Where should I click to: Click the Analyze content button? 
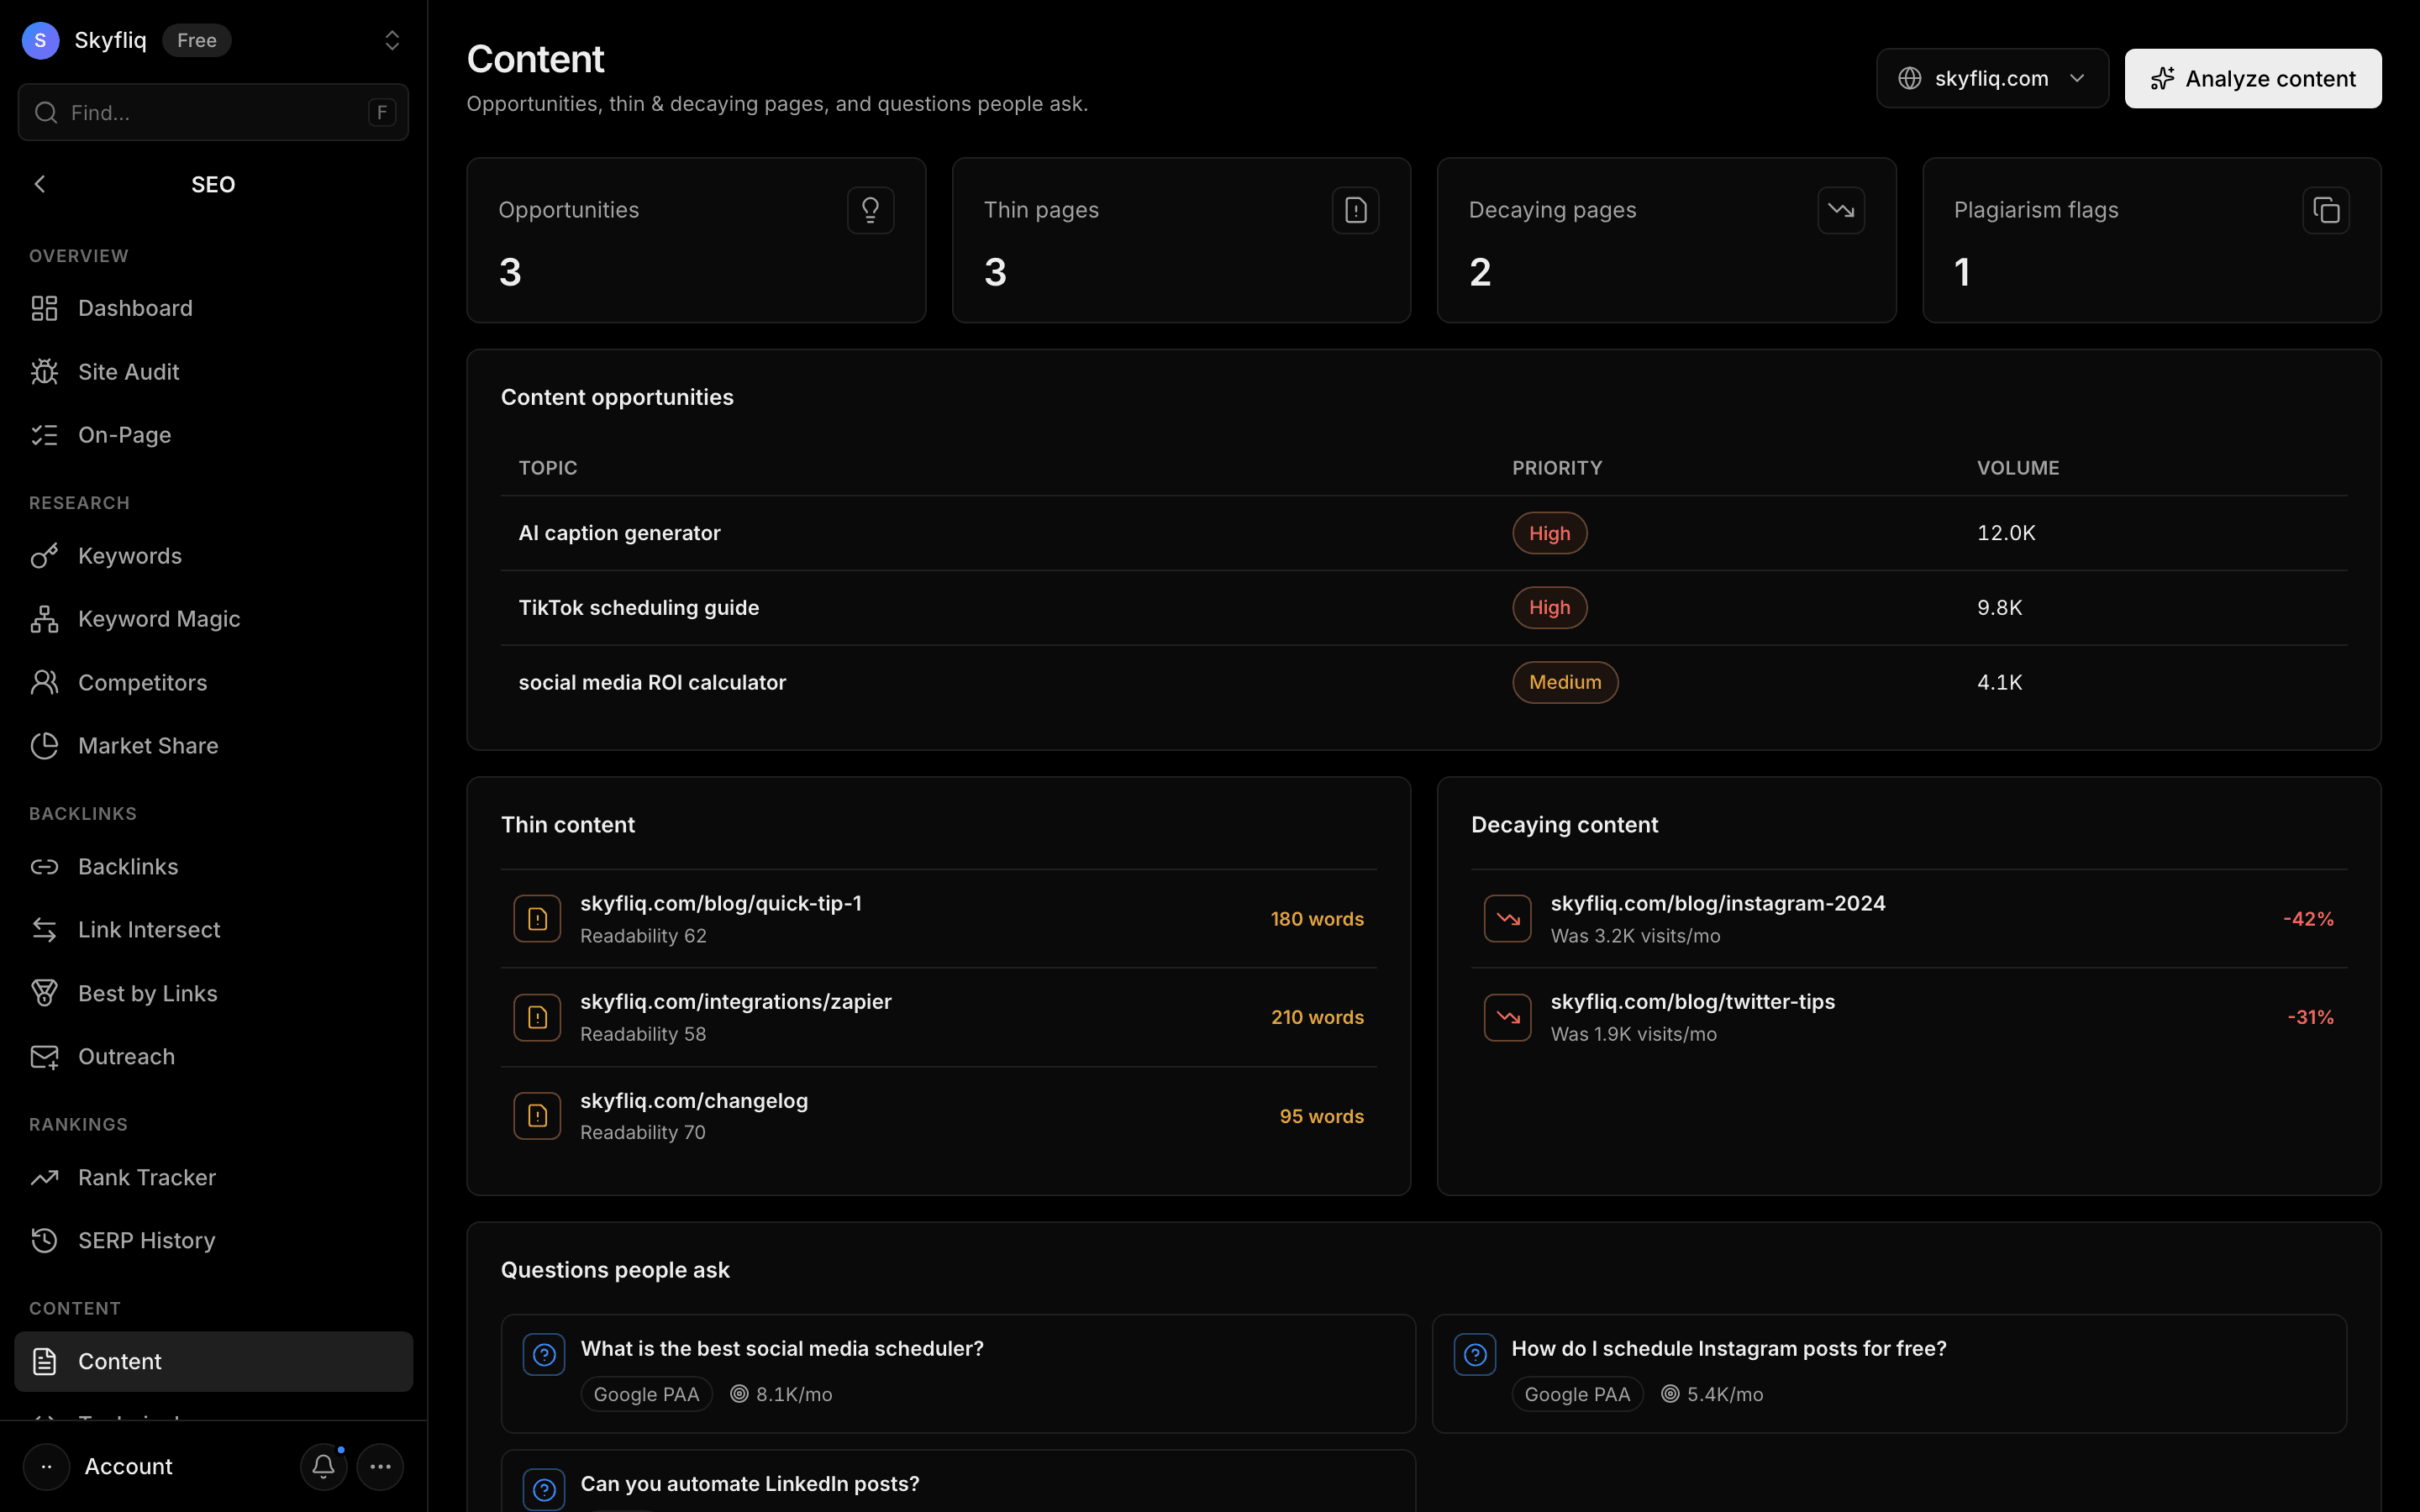[x=2253, y=78]
